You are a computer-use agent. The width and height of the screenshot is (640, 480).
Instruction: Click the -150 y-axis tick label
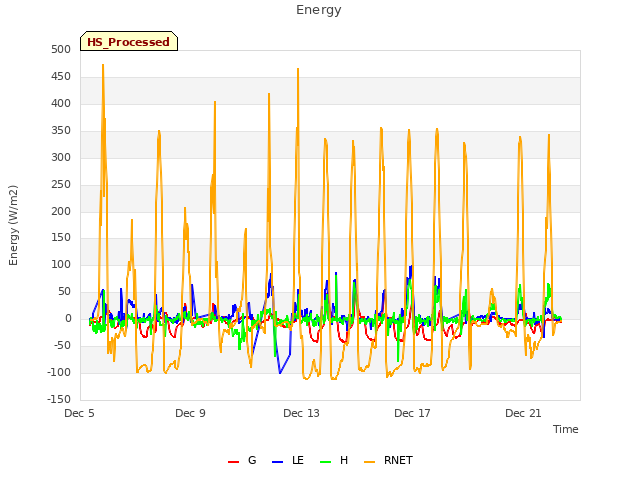(x=59, y=400)
